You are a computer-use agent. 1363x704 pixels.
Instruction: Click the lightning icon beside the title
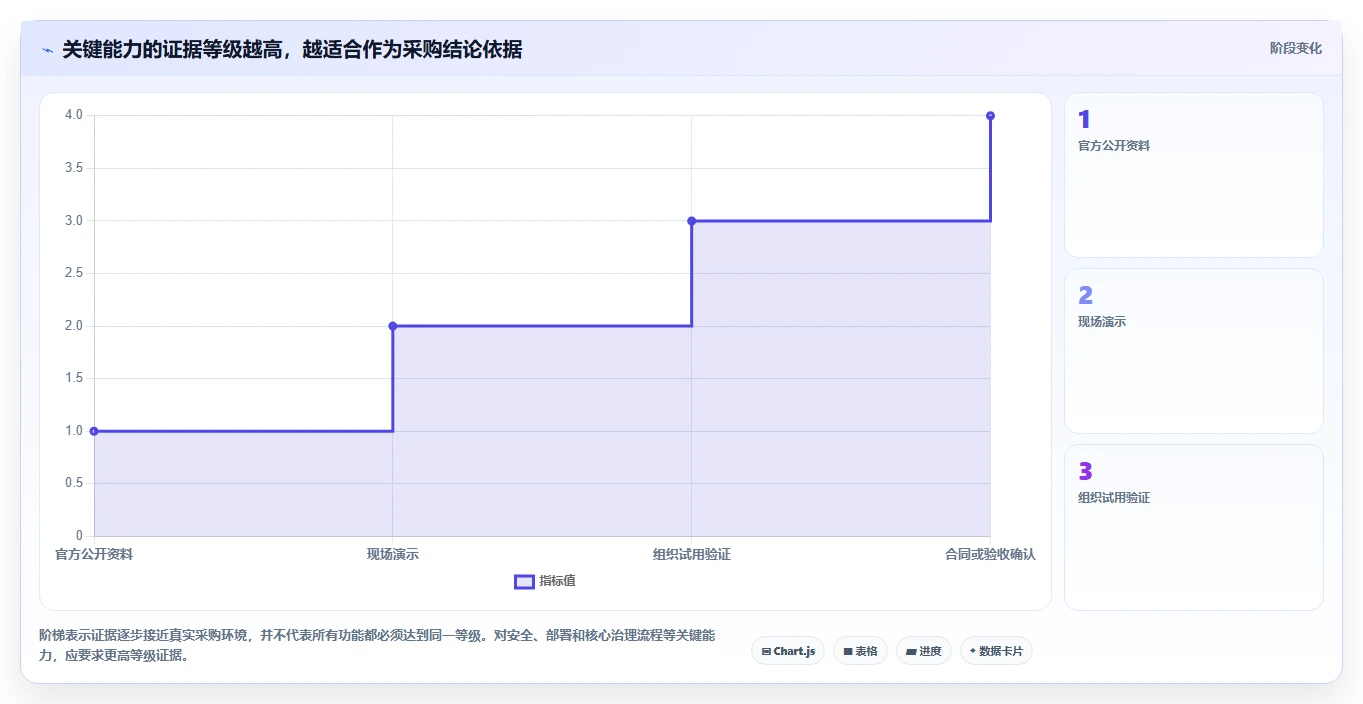(x=47, y=49)
